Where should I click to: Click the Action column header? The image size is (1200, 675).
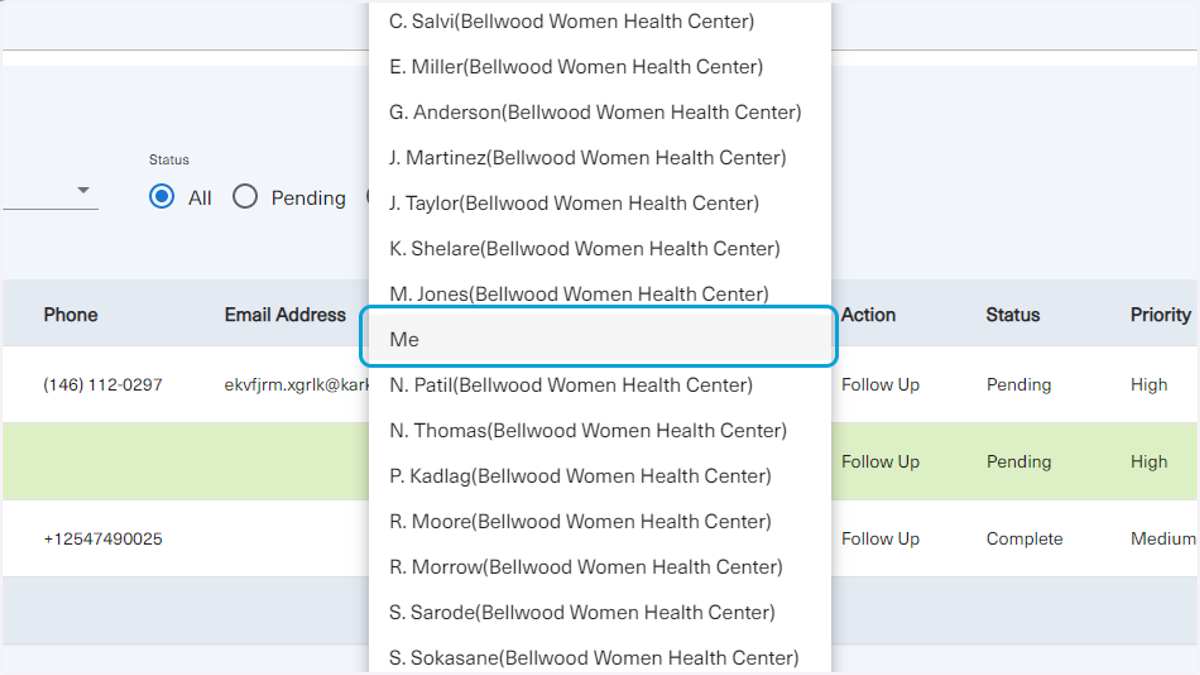tap(868, 315)
